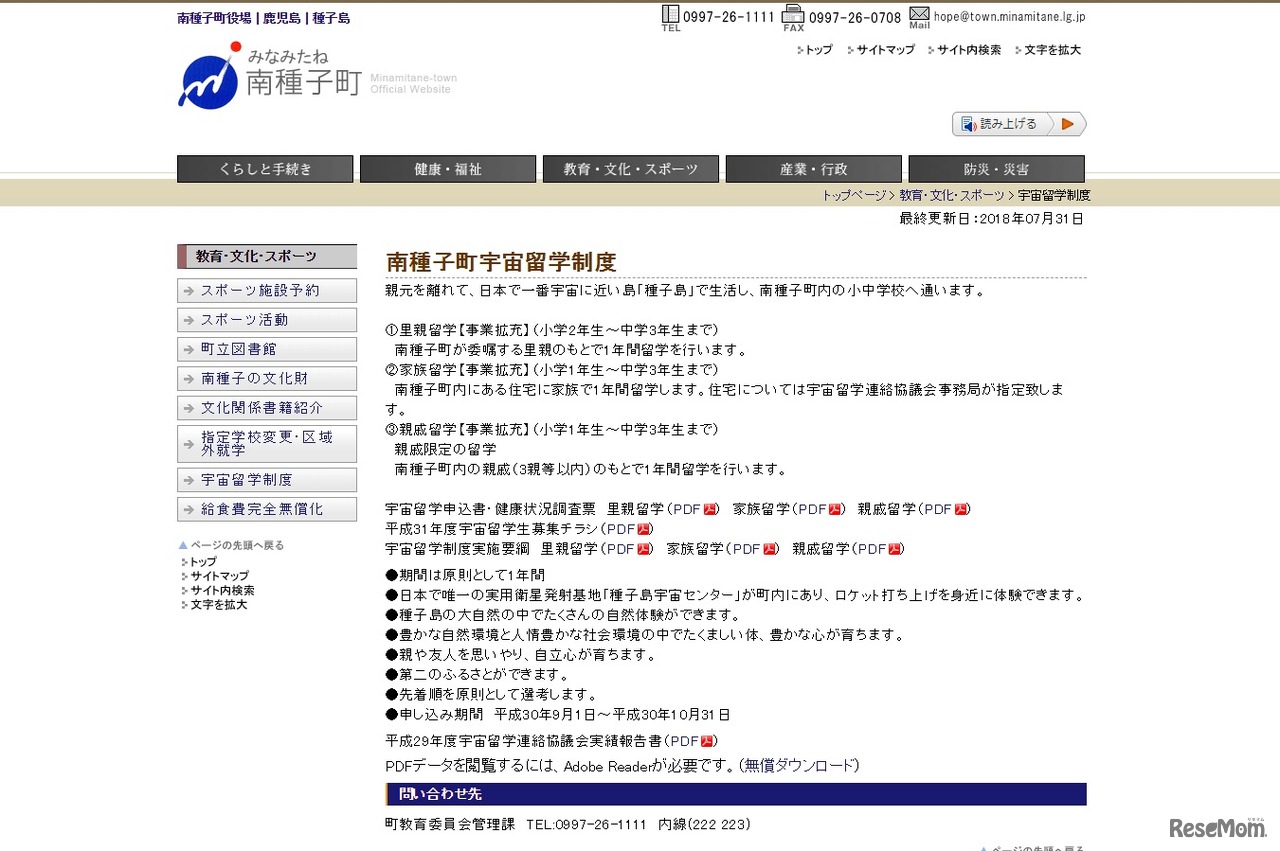Image resolution: width=1280 pixels, height=851 pixels.
Task: Select the 教育・文化・スポーツ navigation tab
Action: [x=630, y=168]
